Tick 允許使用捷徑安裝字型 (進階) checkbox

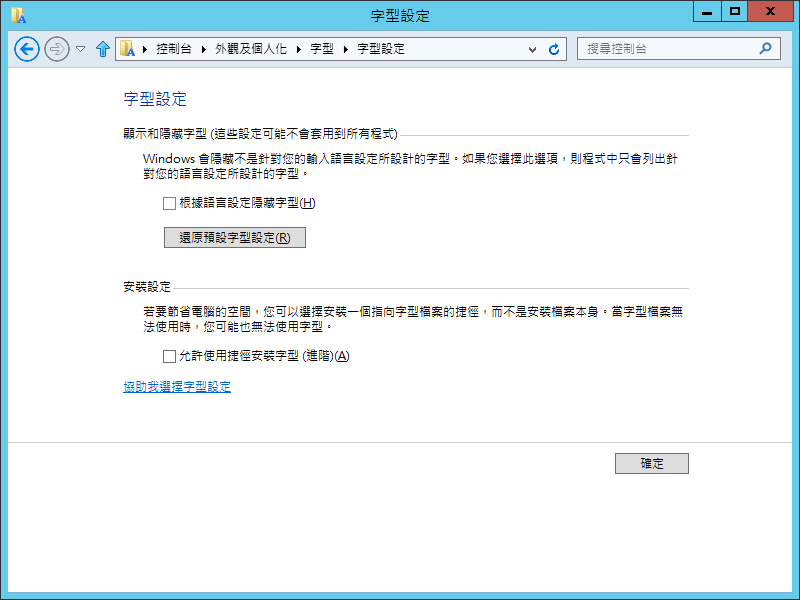click(169, 356)
